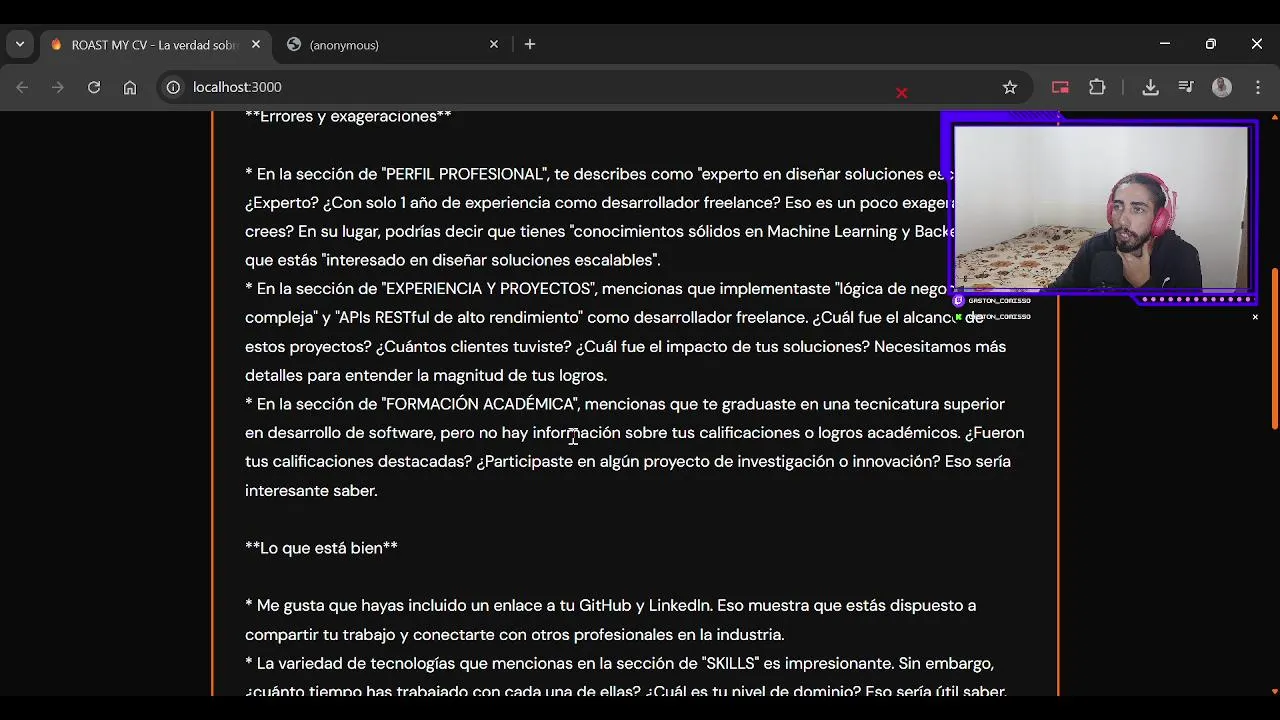Click the scrollbar down arrow
This screenshot has width=1280, height=720.
[1274, 691]
